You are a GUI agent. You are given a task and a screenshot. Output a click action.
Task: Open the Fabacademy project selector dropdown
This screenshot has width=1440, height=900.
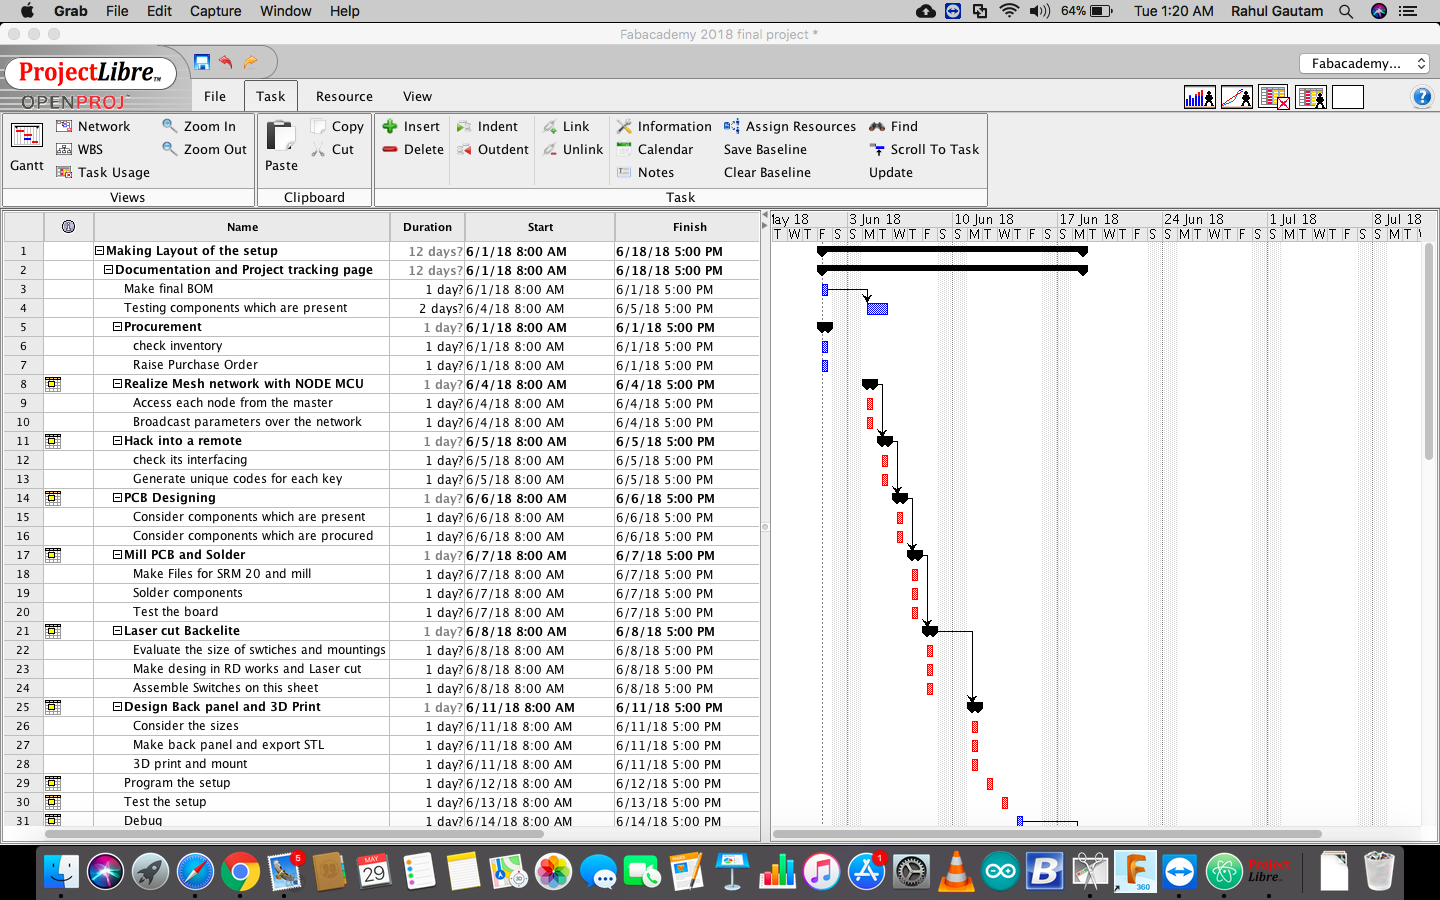point(1365,63)
